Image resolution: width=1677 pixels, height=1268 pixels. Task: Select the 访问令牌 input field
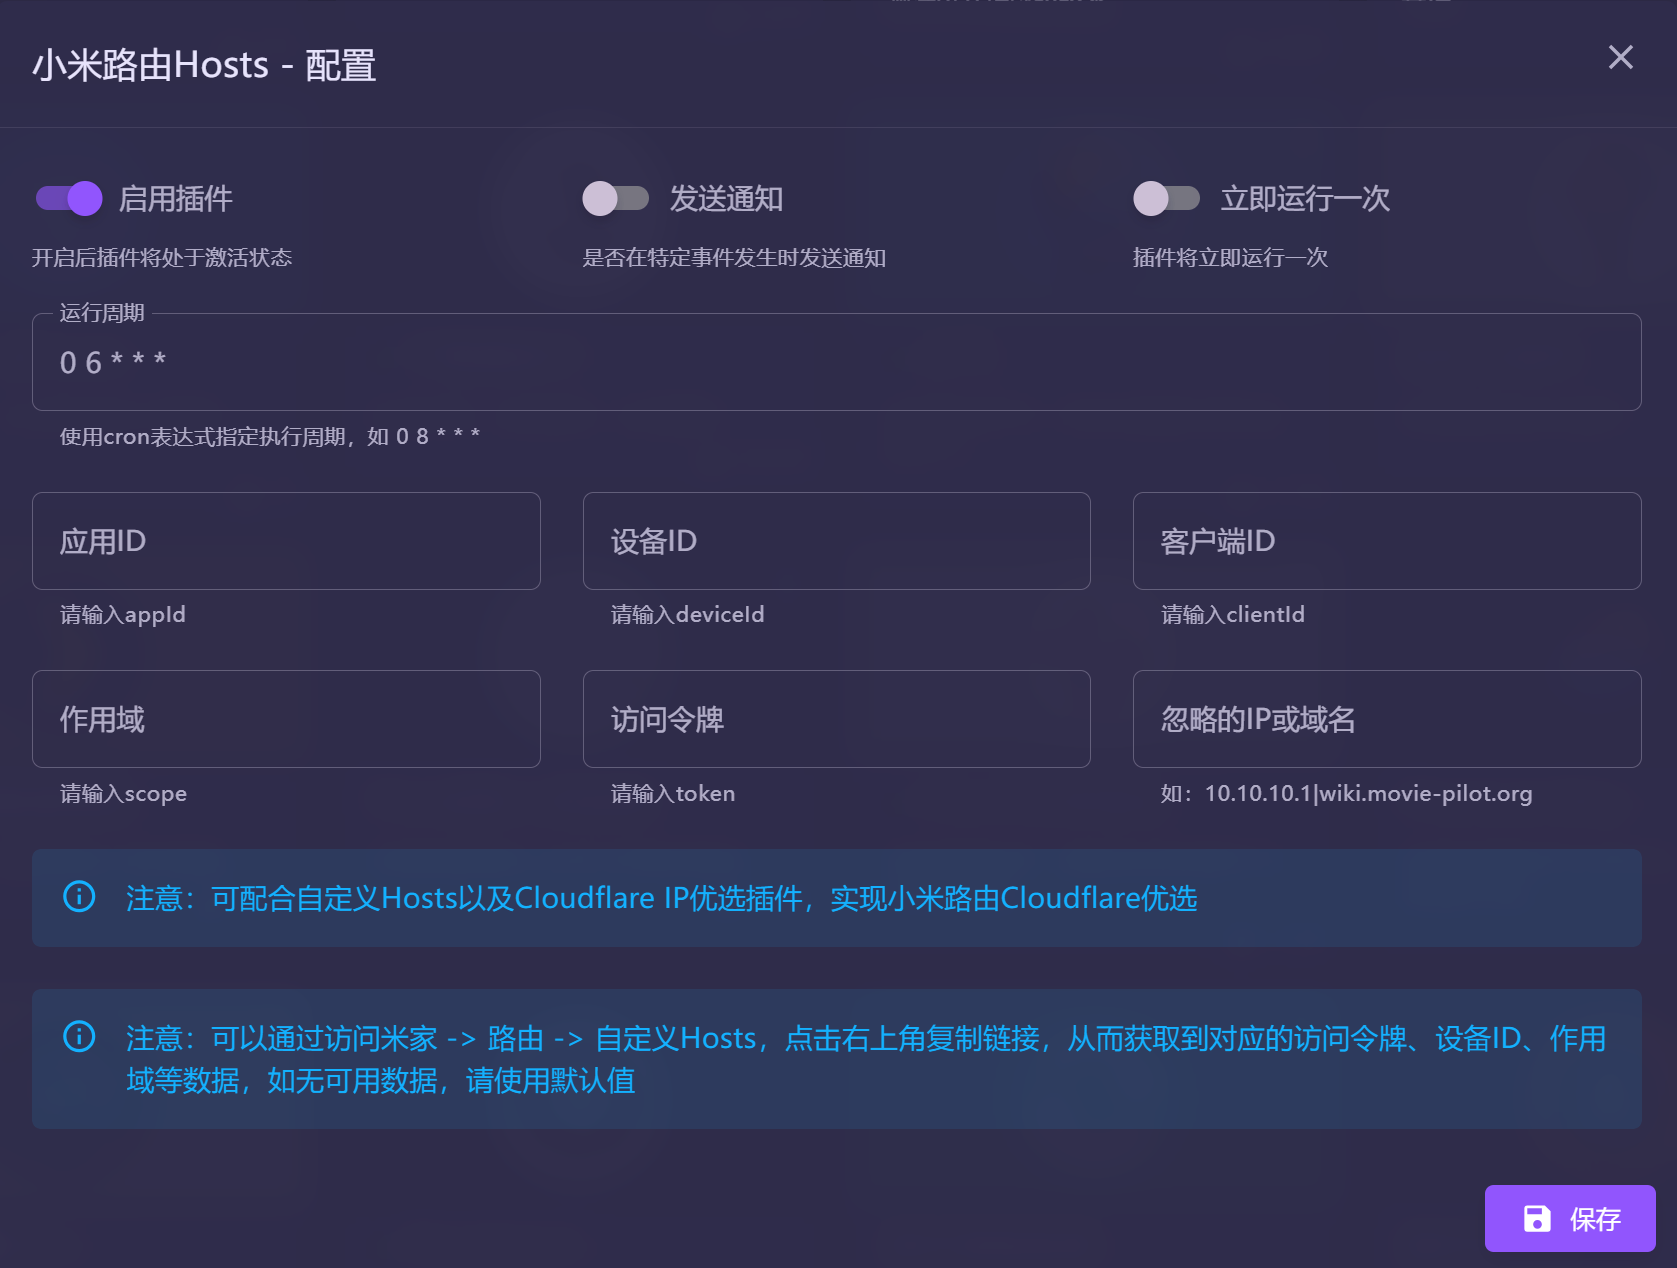(836, 719)
